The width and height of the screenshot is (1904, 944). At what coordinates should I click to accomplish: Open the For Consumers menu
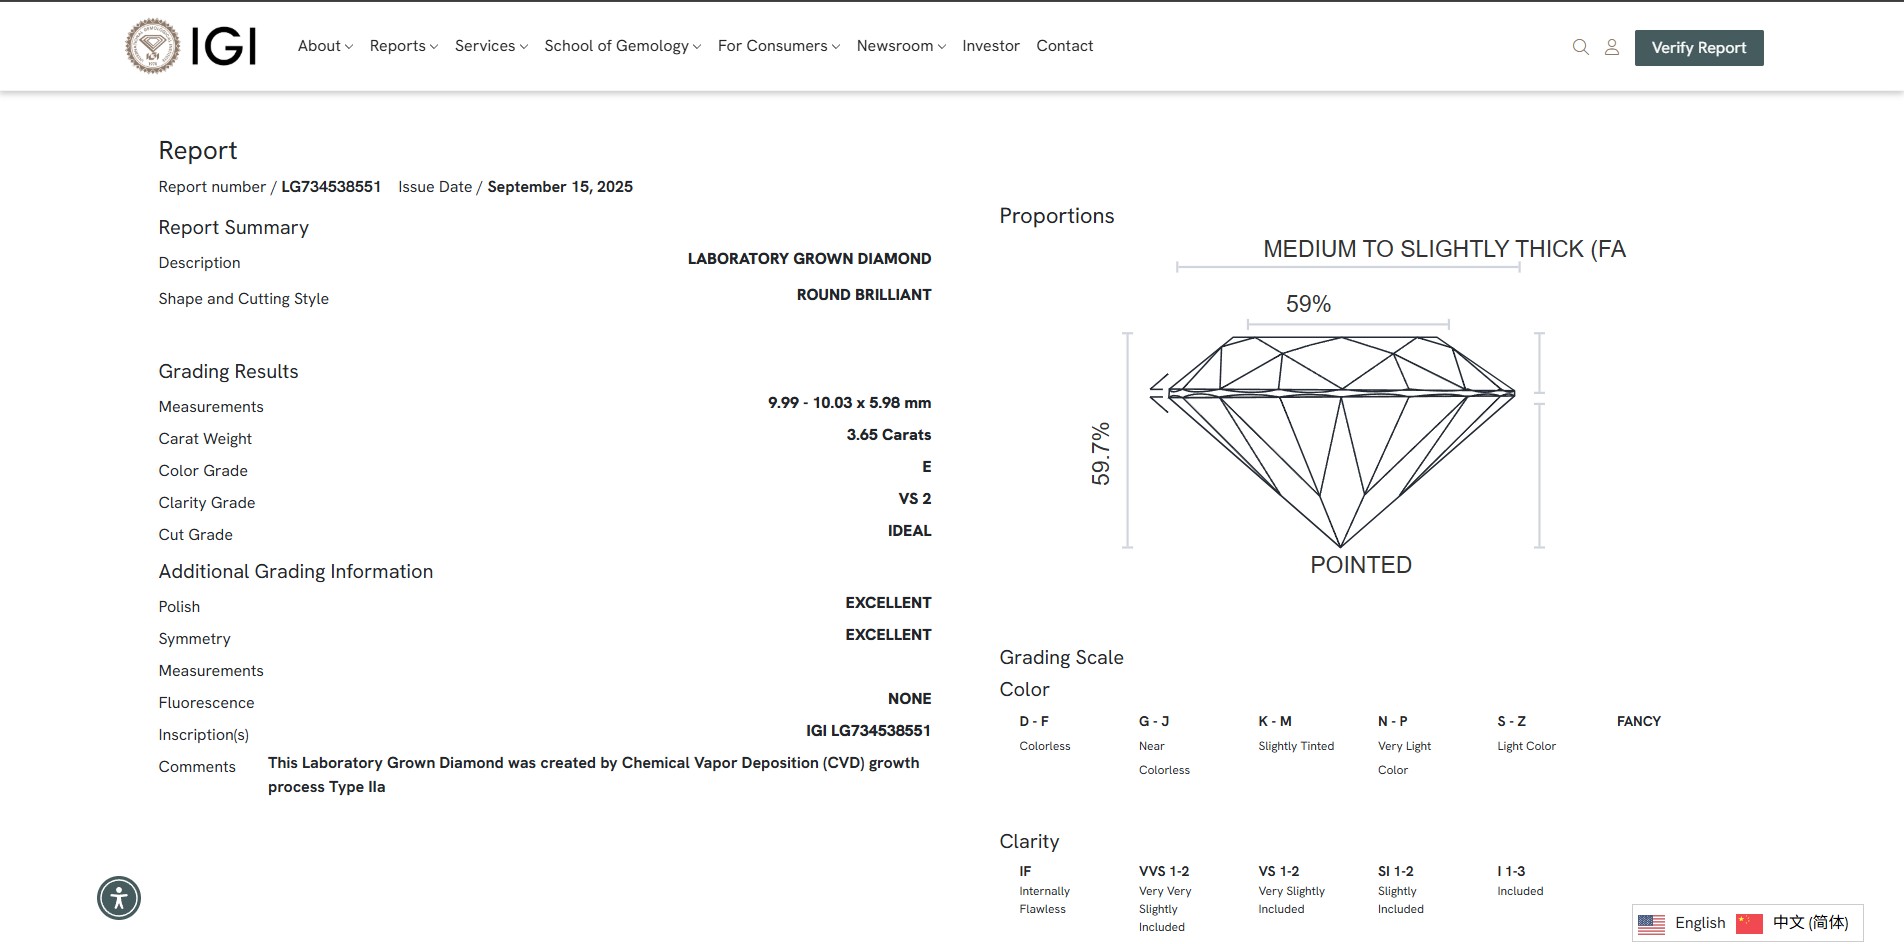pyautogui.click(x=778, y=46)
